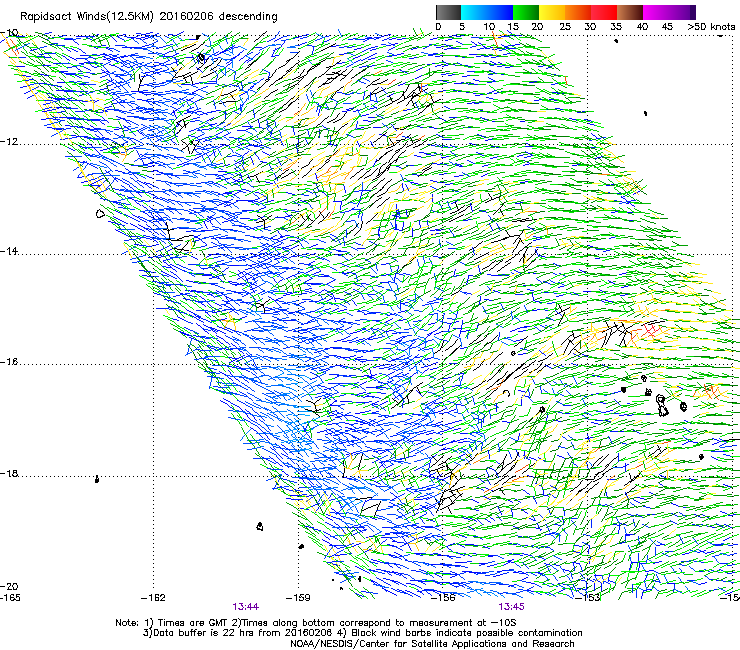Click the yellow 20-25 knots legend segment
The image size is (740, 650).
(x=552, y=12)
